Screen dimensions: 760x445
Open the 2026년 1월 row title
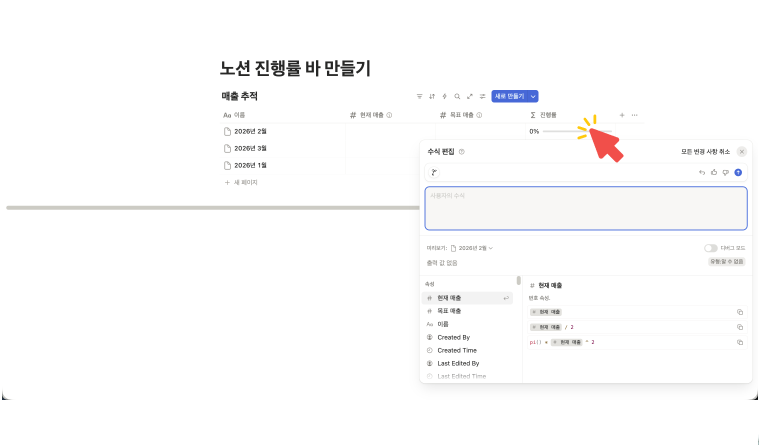250,165
